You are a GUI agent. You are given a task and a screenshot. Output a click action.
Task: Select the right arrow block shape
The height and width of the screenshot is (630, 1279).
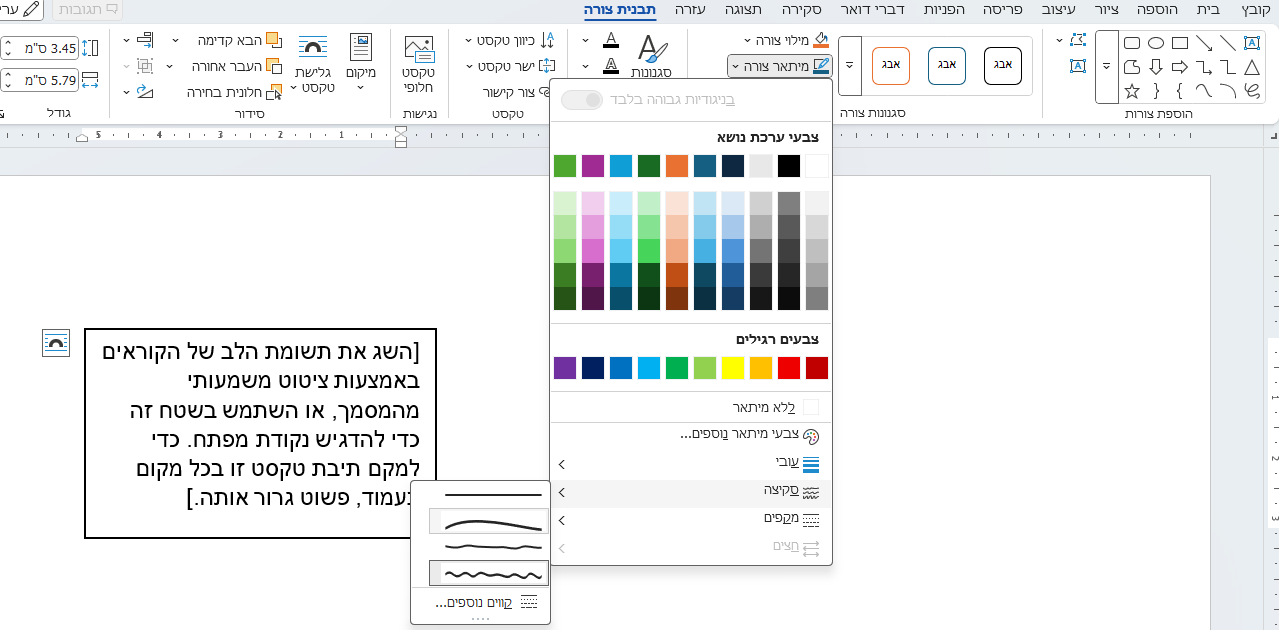click(1180, 67)
